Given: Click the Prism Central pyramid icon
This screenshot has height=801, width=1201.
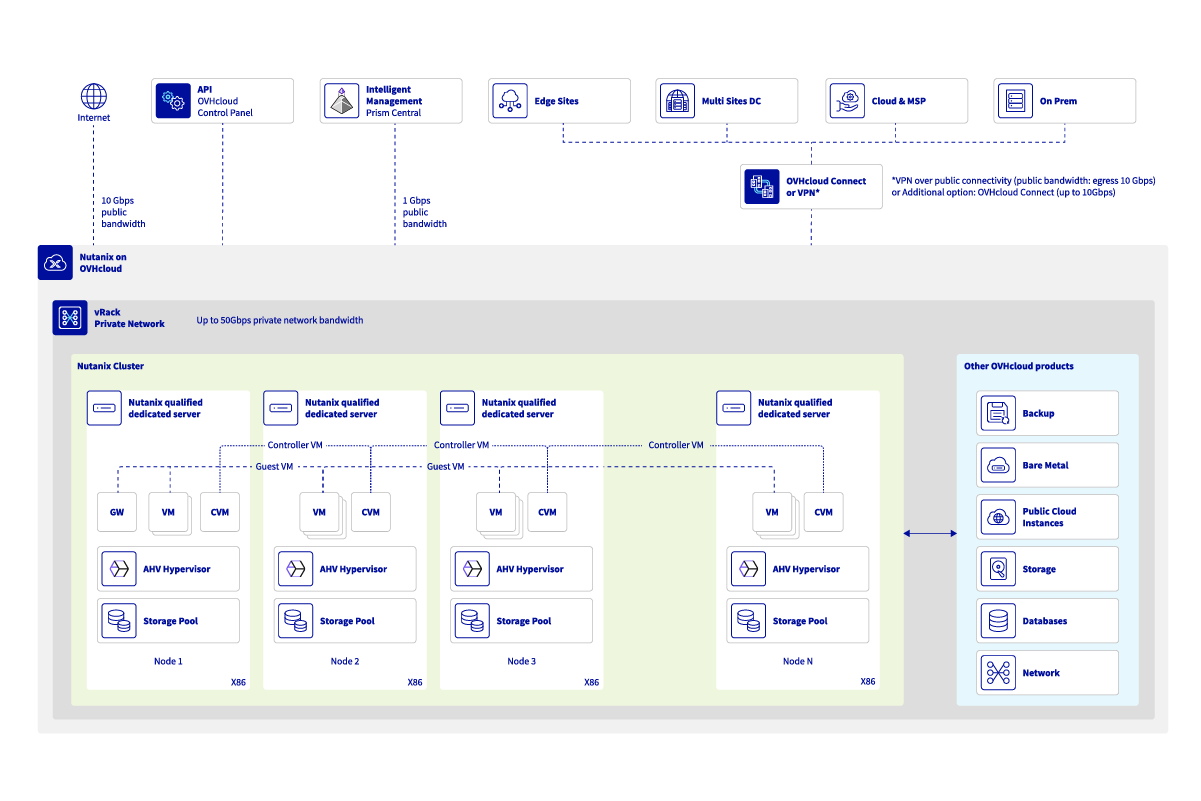Looking at the screenshot, I should (x=342, y=101).
